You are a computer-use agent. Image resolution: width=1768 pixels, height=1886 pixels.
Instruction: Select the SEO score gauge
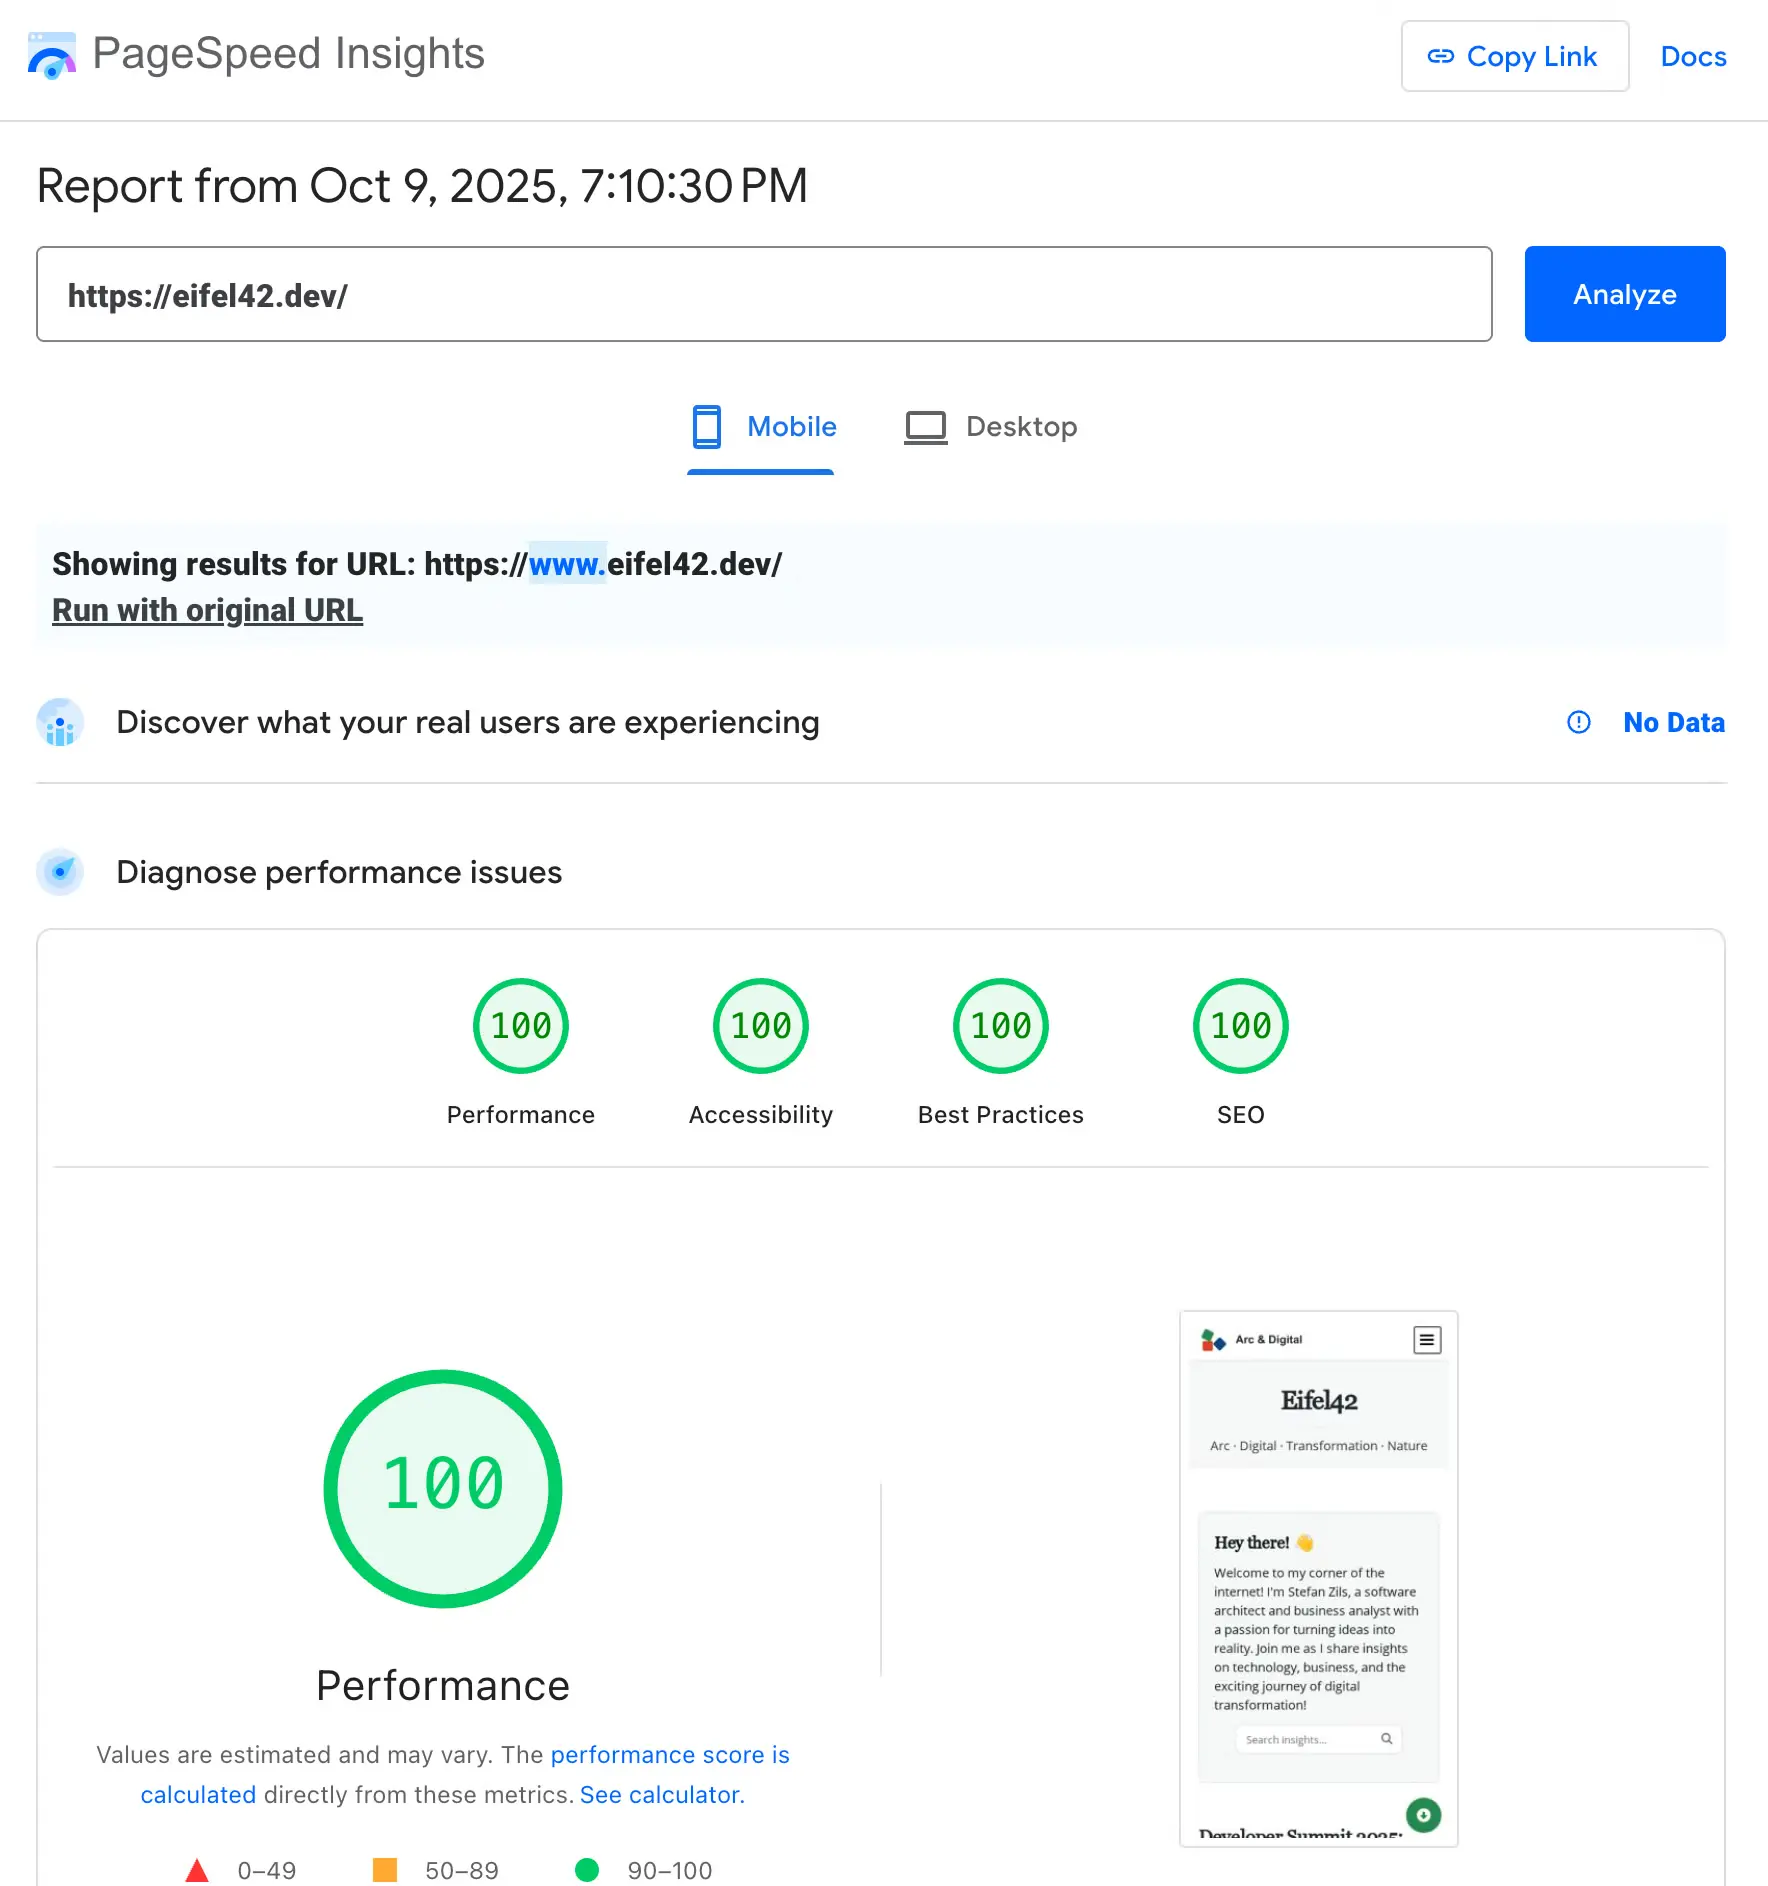(1240, 1026)
